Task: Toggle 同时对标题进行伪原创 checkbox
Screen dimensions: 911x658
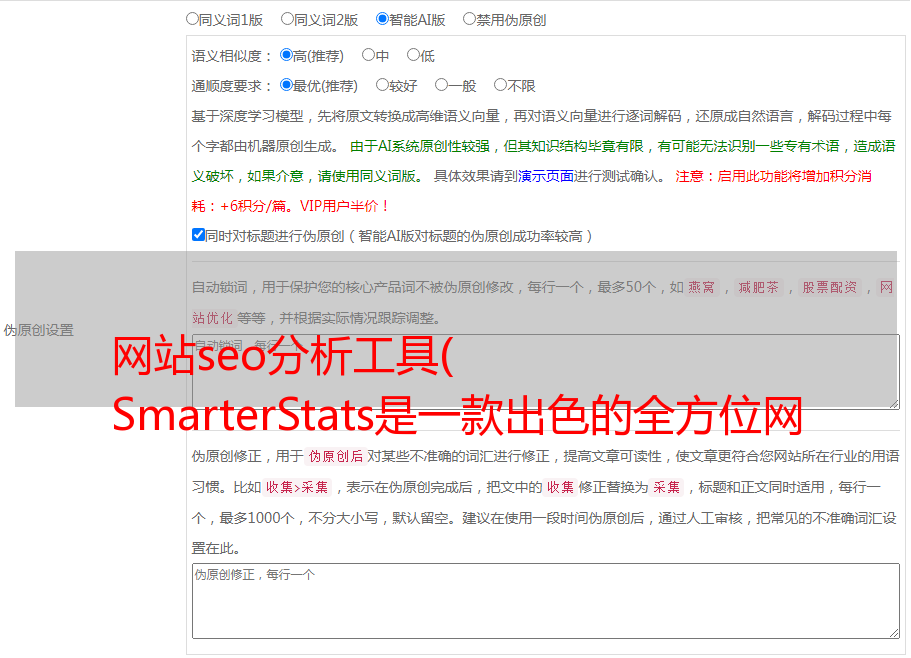Action: 198,235
